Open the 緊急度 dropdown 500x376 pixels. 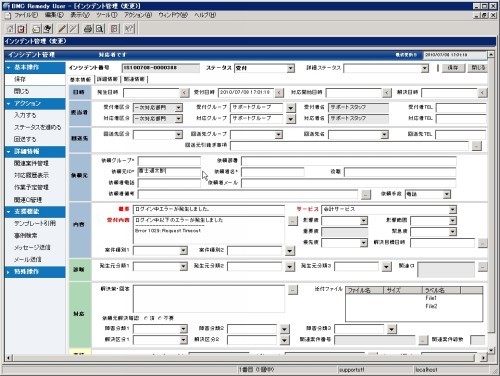452,232
